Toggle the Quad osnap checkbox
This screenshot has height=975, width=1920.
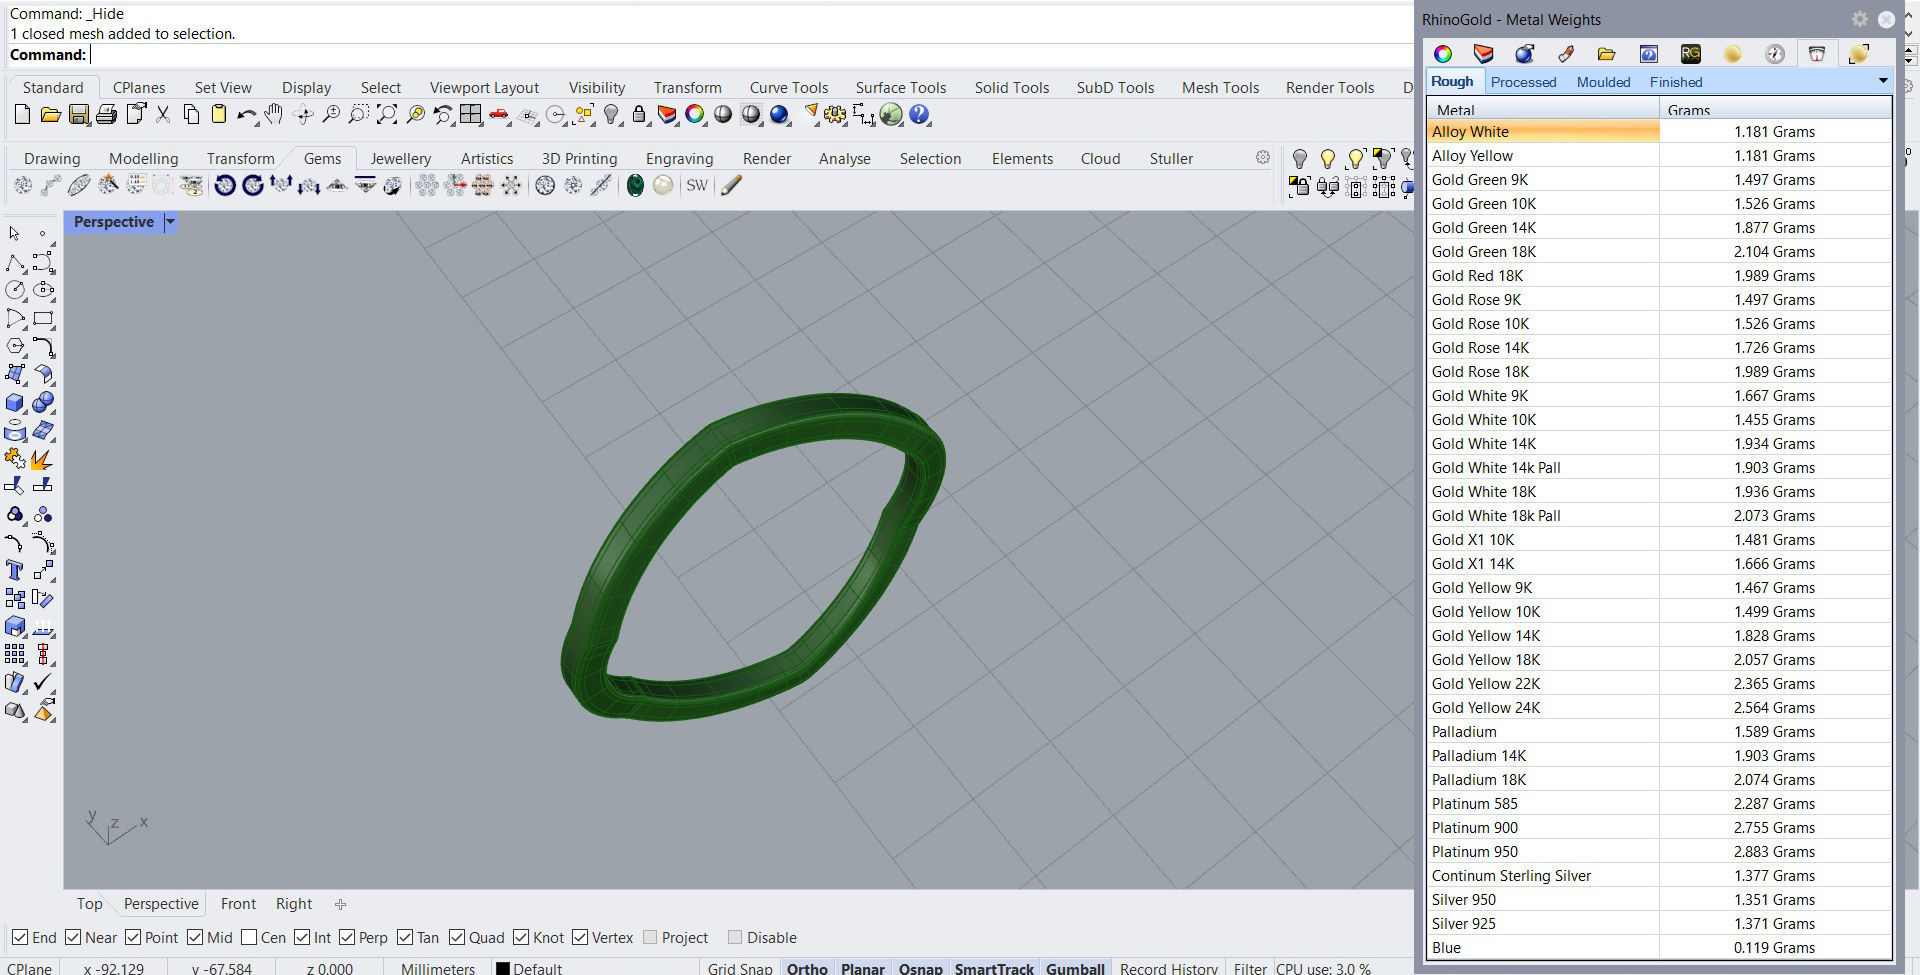tap(457, 937)
